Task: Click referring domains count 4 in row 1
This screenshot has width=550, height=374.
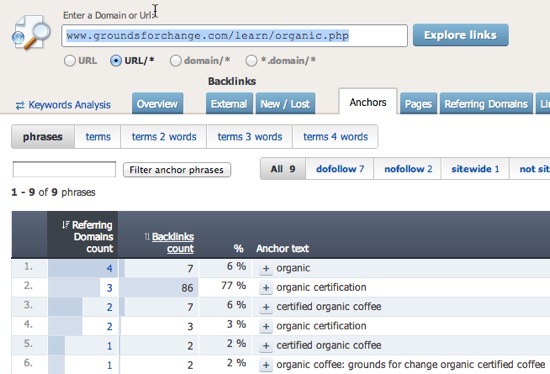Action: click(x=109, y=268)
